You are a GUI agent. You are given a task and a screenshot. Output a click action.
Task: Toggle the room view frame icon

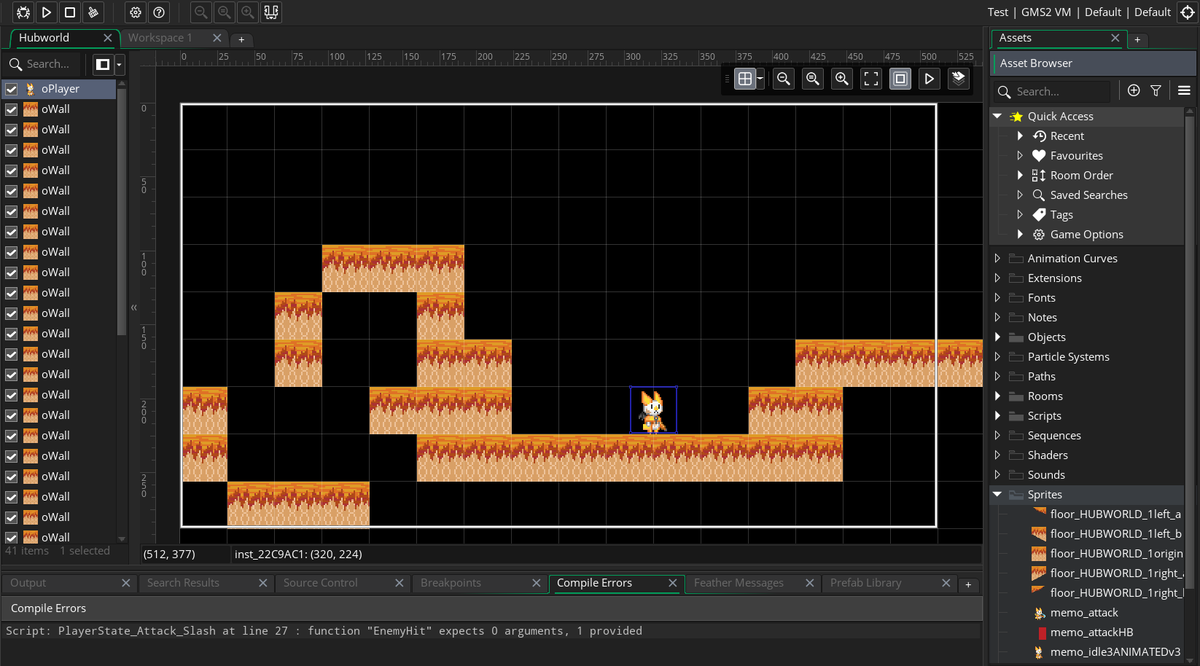[900, 78]
